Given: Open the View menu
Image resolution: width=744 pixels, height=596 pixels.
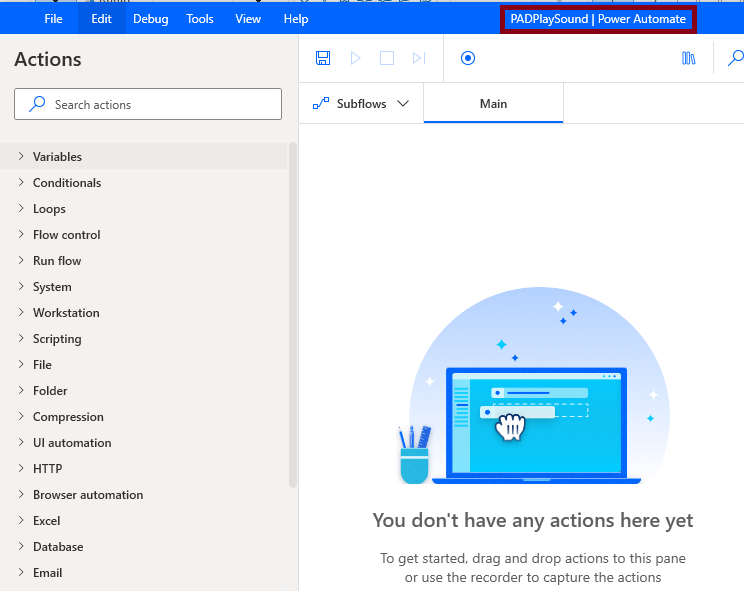Looking at the screenshot, I should 248,19.
